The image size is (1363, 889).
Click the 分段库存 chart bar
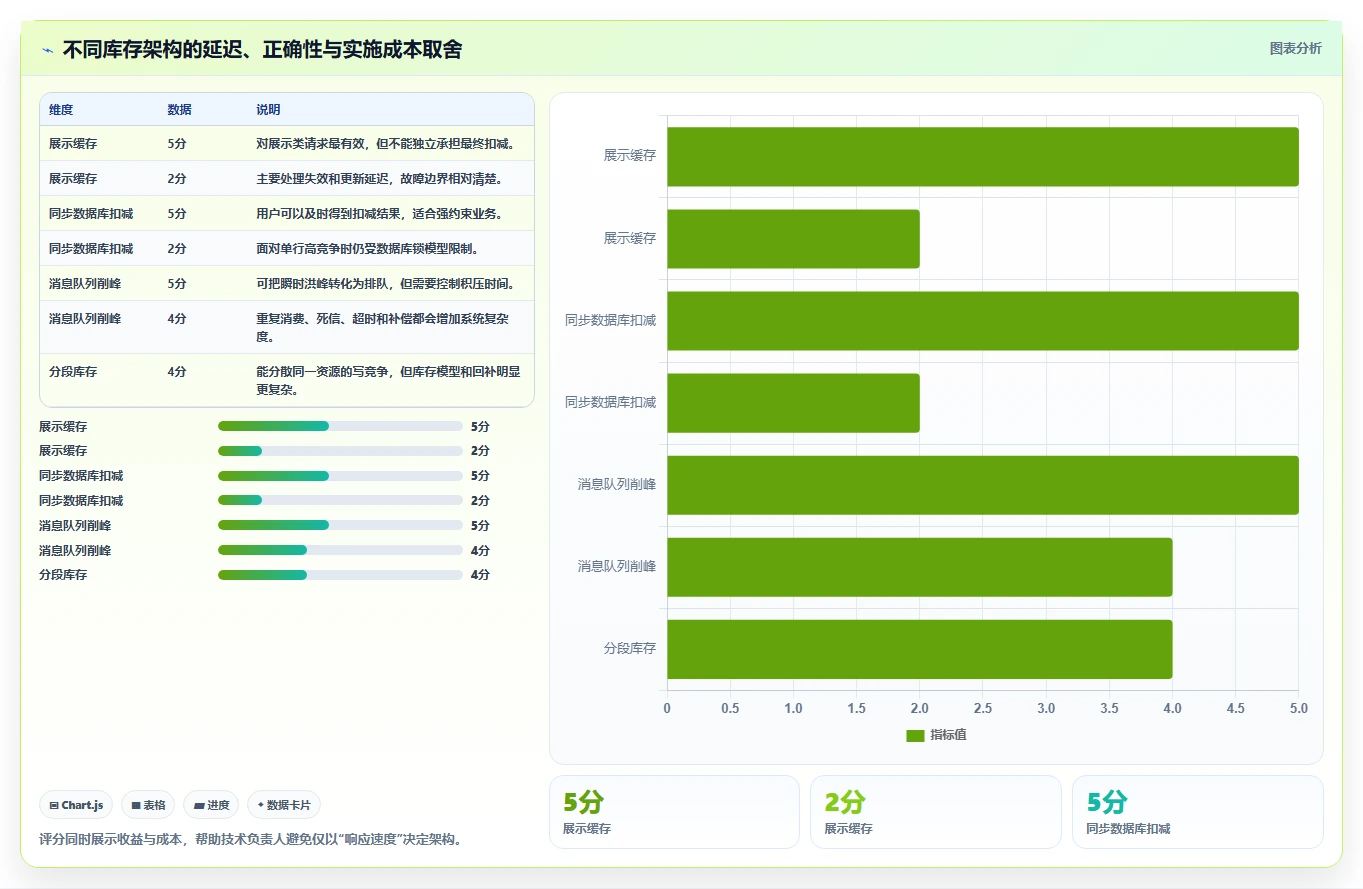tap(920, 649)
